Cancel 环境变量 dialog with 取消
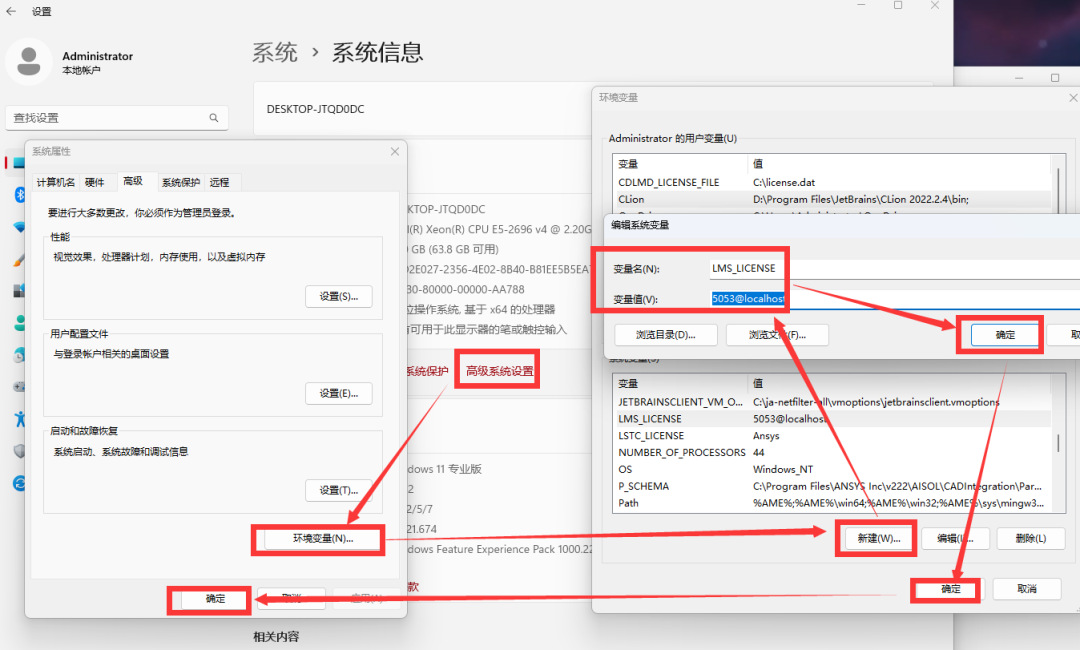 coord(1027,589)
